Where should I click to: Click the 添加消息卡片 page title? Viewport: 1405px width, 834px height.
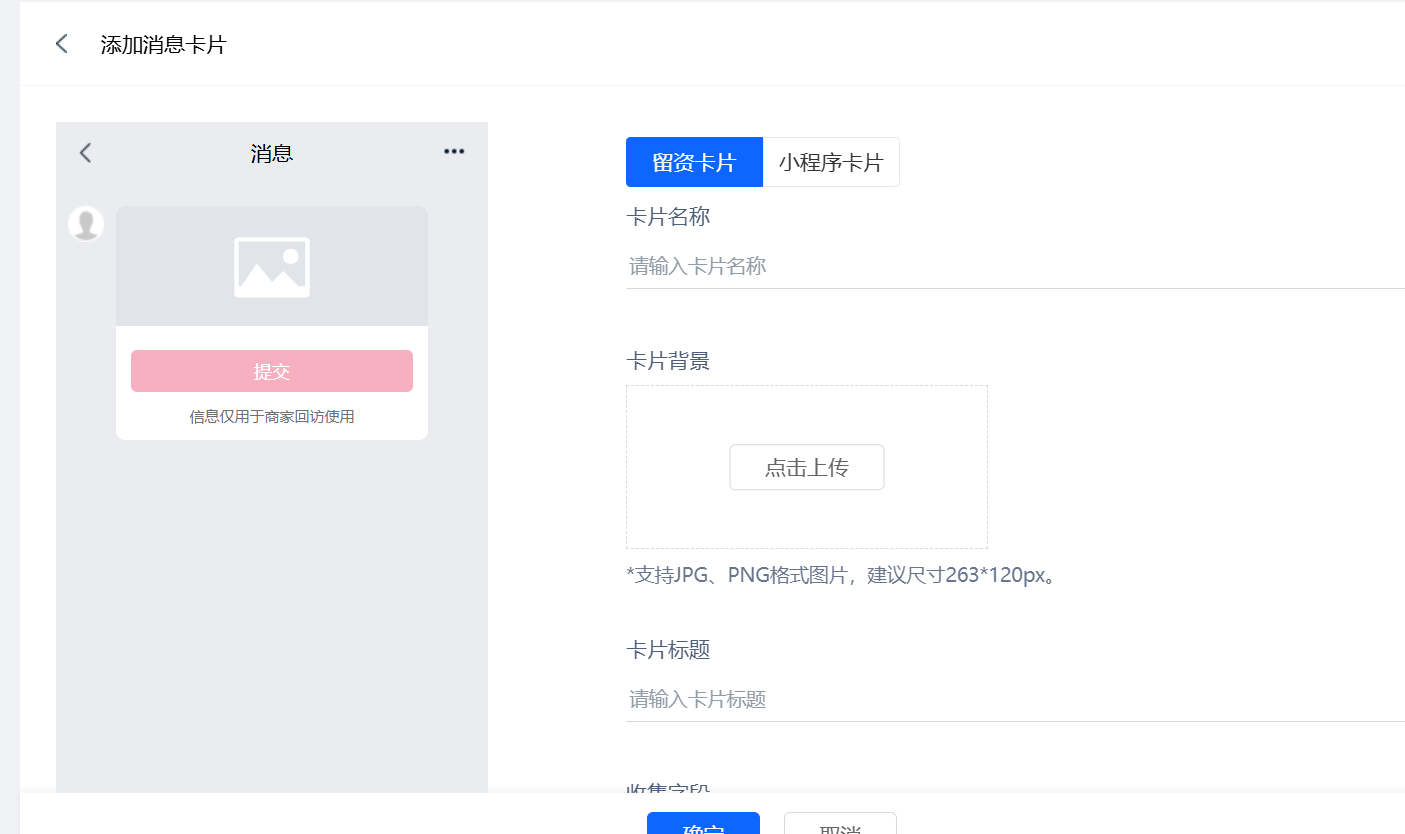click(163, 45)
